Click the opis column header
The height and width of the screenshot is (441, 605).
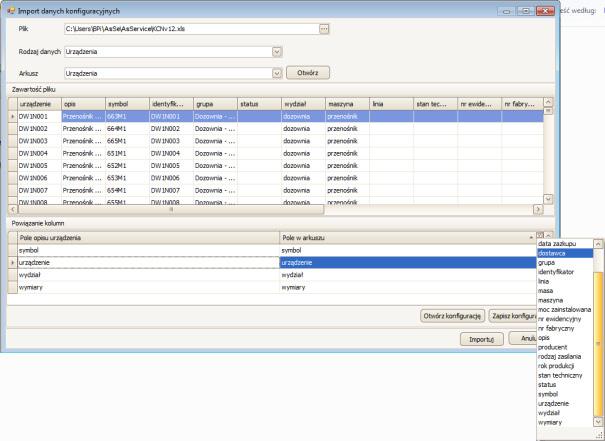tap(83, 104)
